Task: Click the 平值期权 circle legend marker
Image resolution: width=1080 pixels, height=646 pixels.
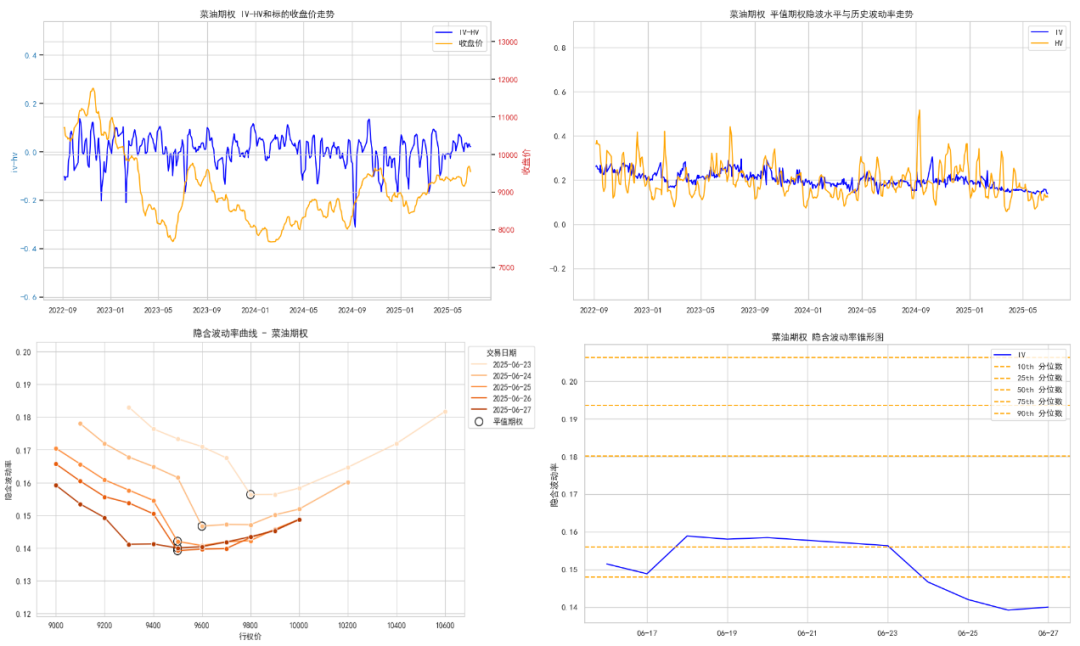Action: click(x=479, y=421)
